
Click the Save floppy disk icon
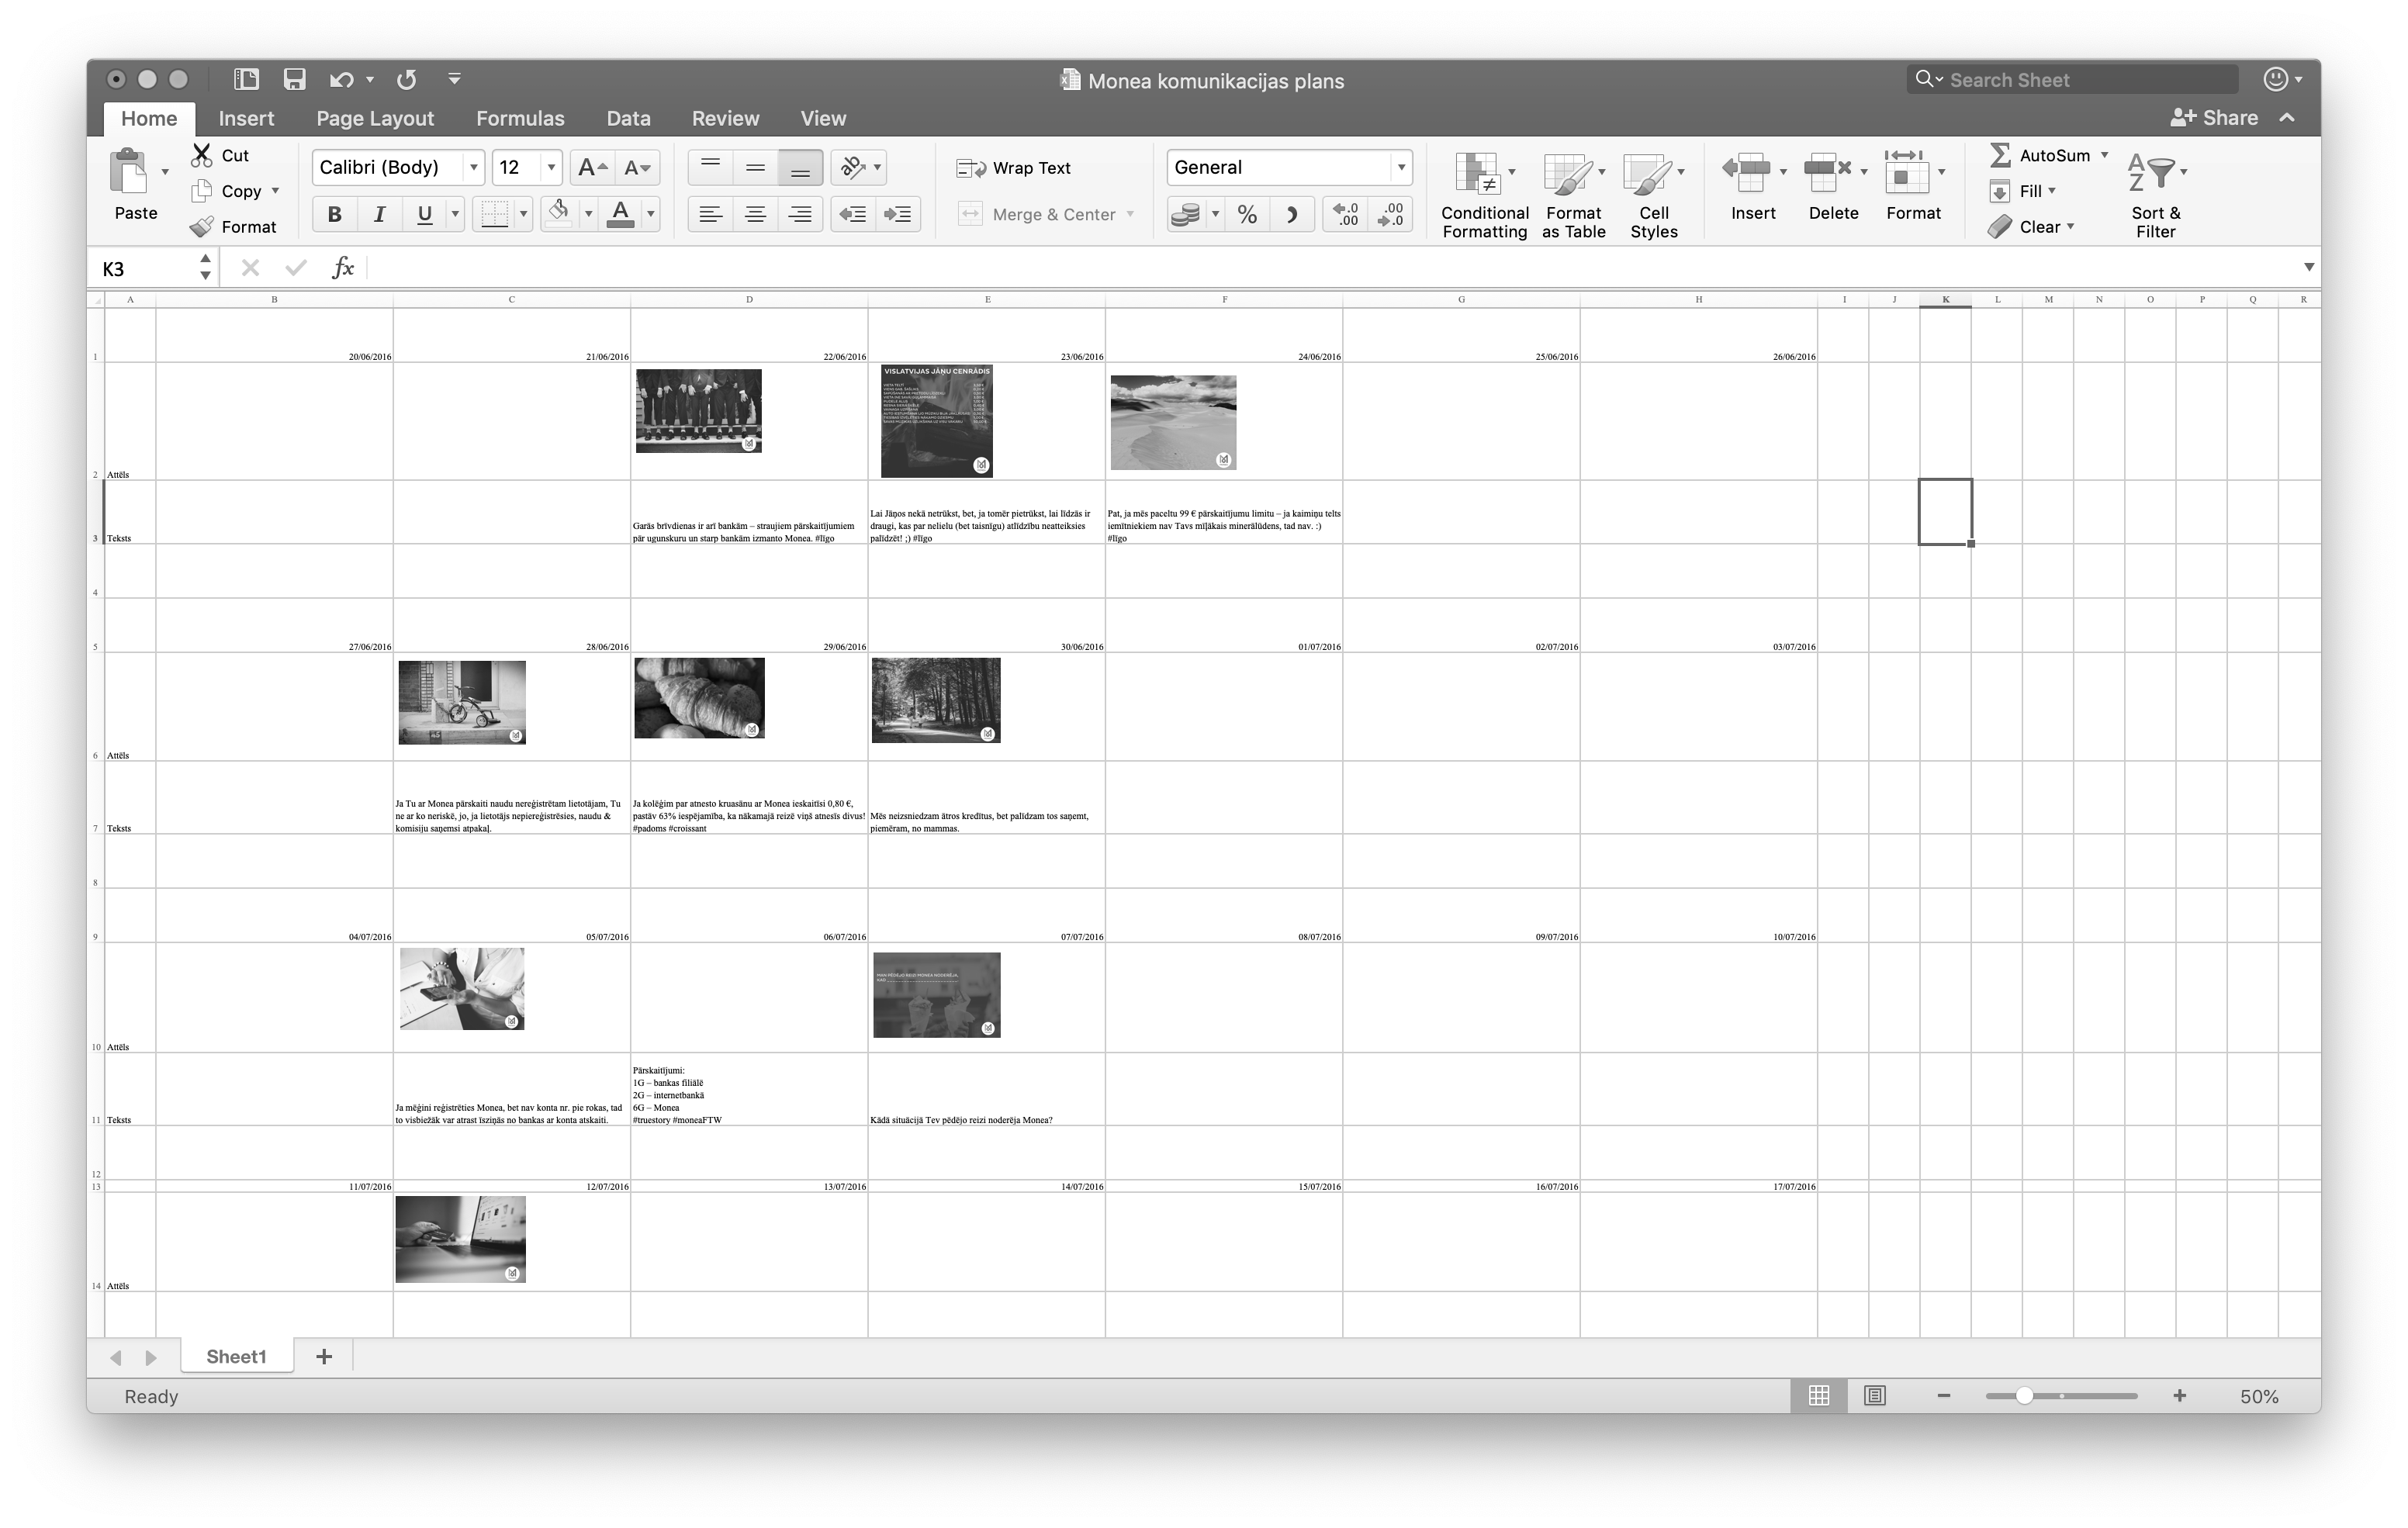pos(294,79)
